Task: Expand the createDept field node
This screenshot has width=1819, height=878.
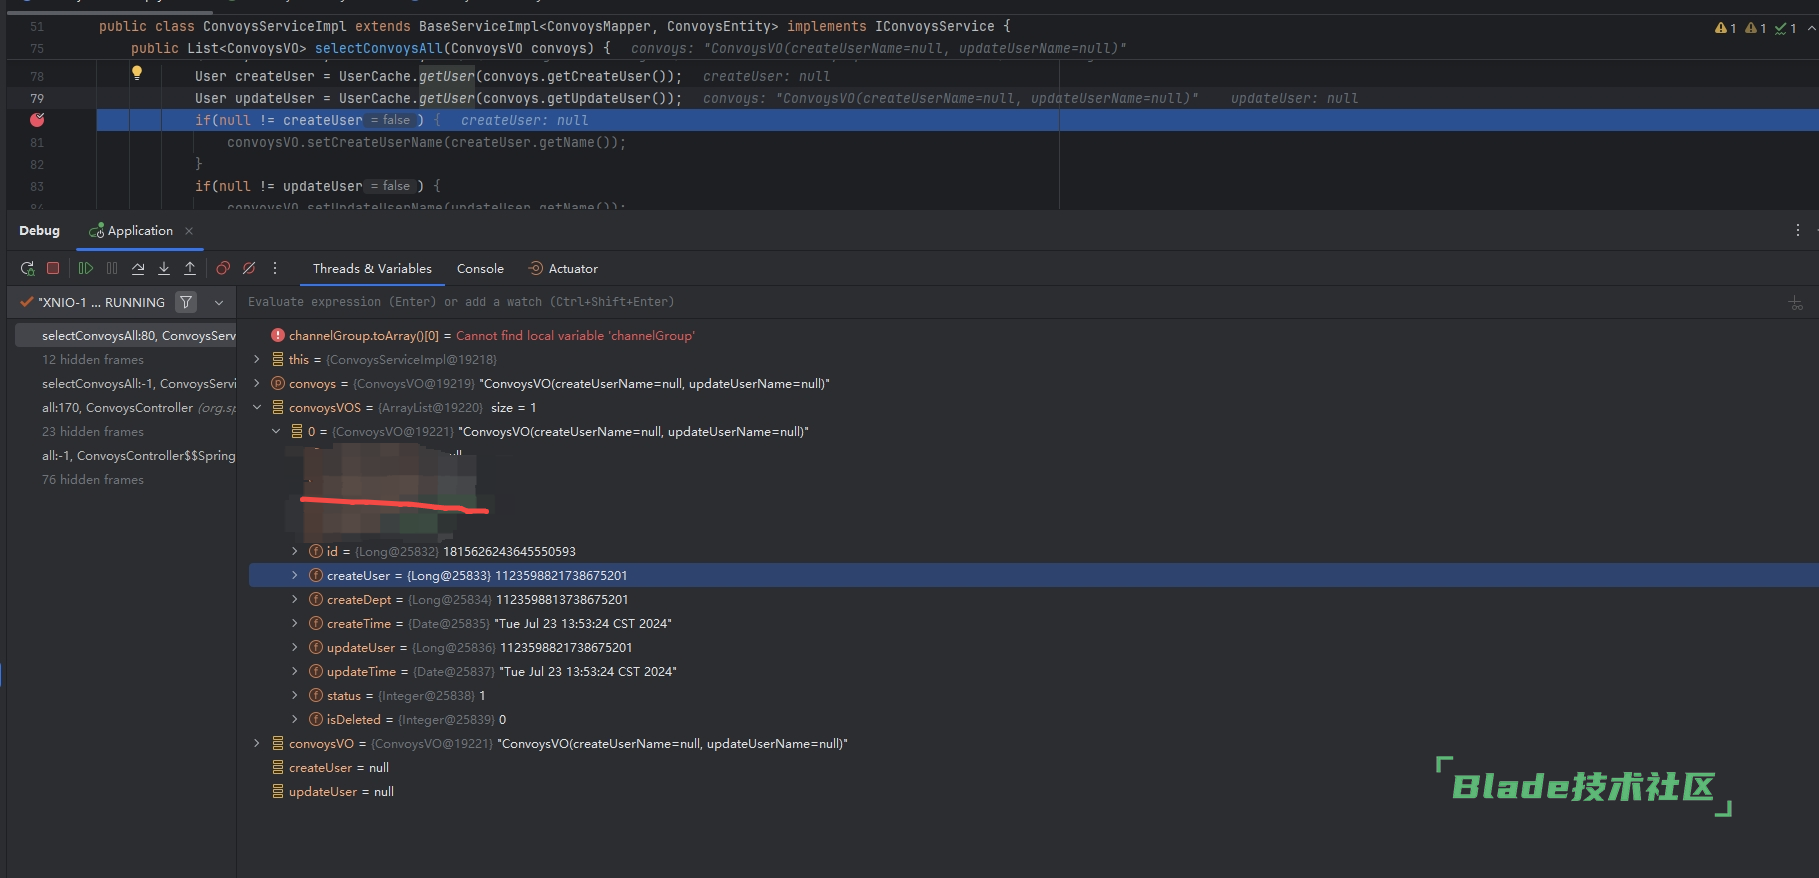Action: pyautogui.click(x=294, y=599)
